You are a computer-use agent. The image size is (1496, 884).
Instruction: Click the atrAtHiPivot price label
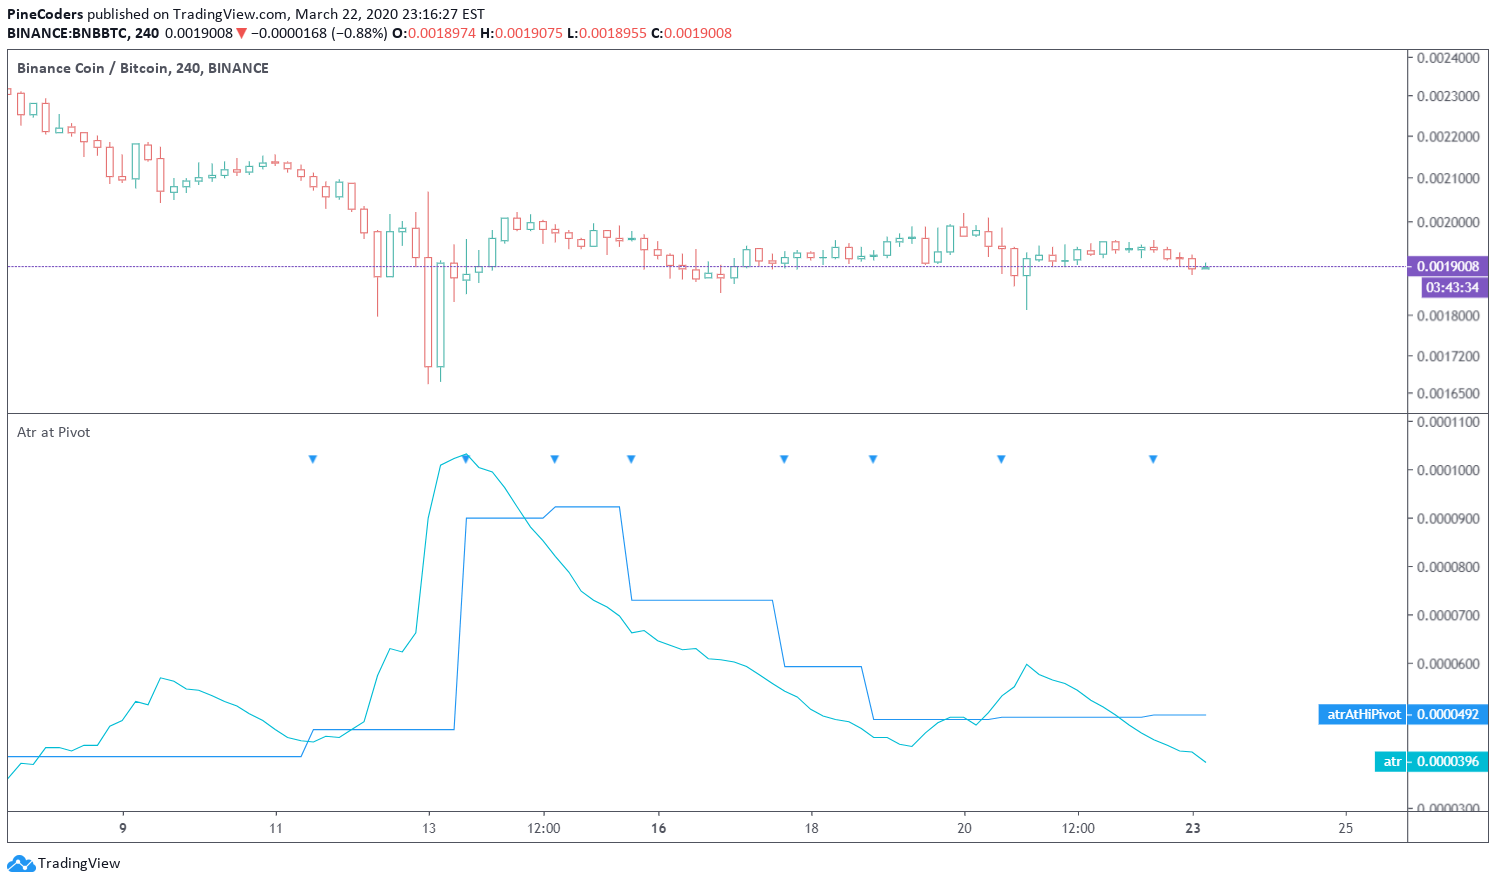(x=1362, y=715)
